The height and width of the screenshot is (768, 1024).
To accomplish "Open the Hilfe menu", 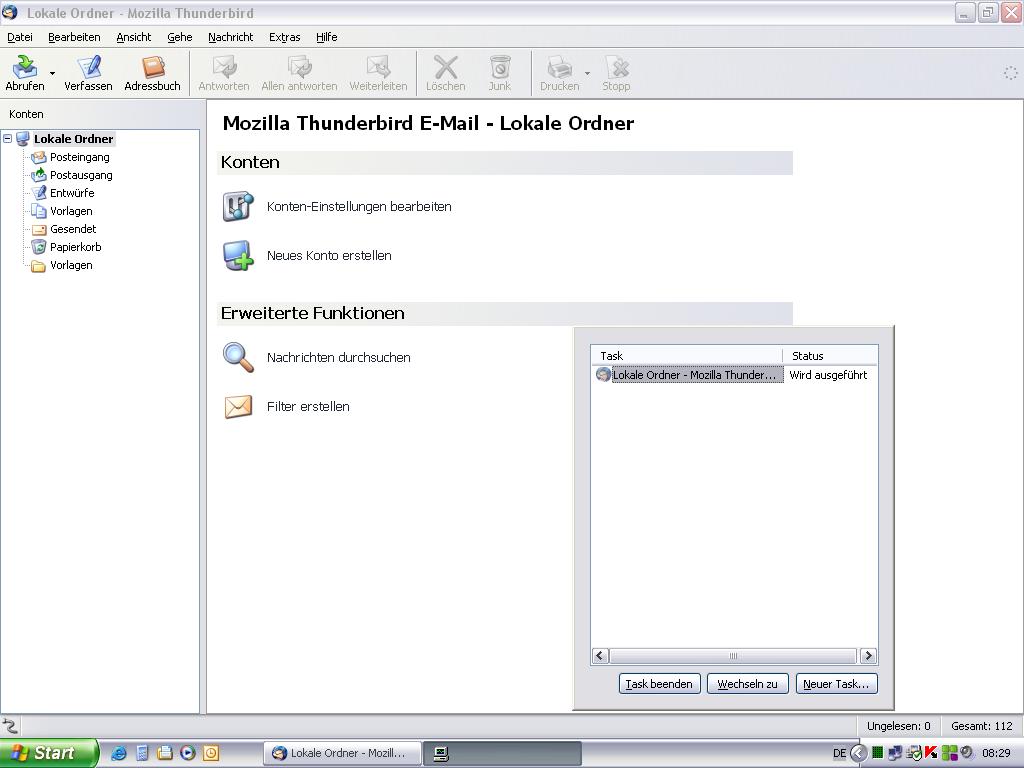I will tap(327, 37).
